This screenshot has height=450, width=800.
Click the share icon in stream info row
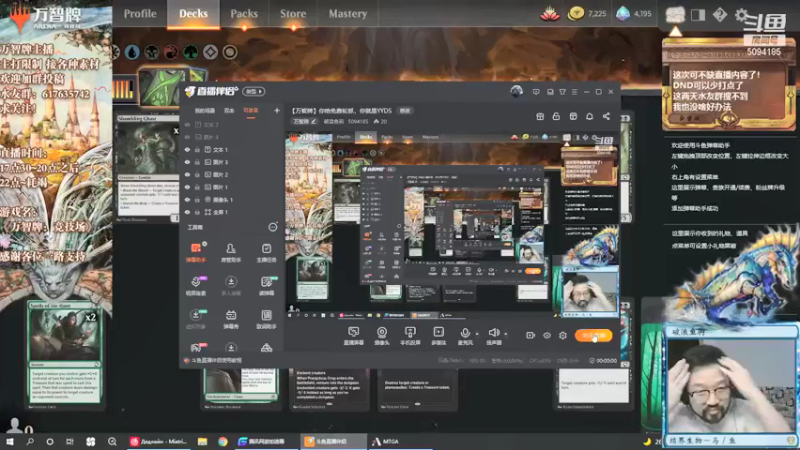point(606,116)
